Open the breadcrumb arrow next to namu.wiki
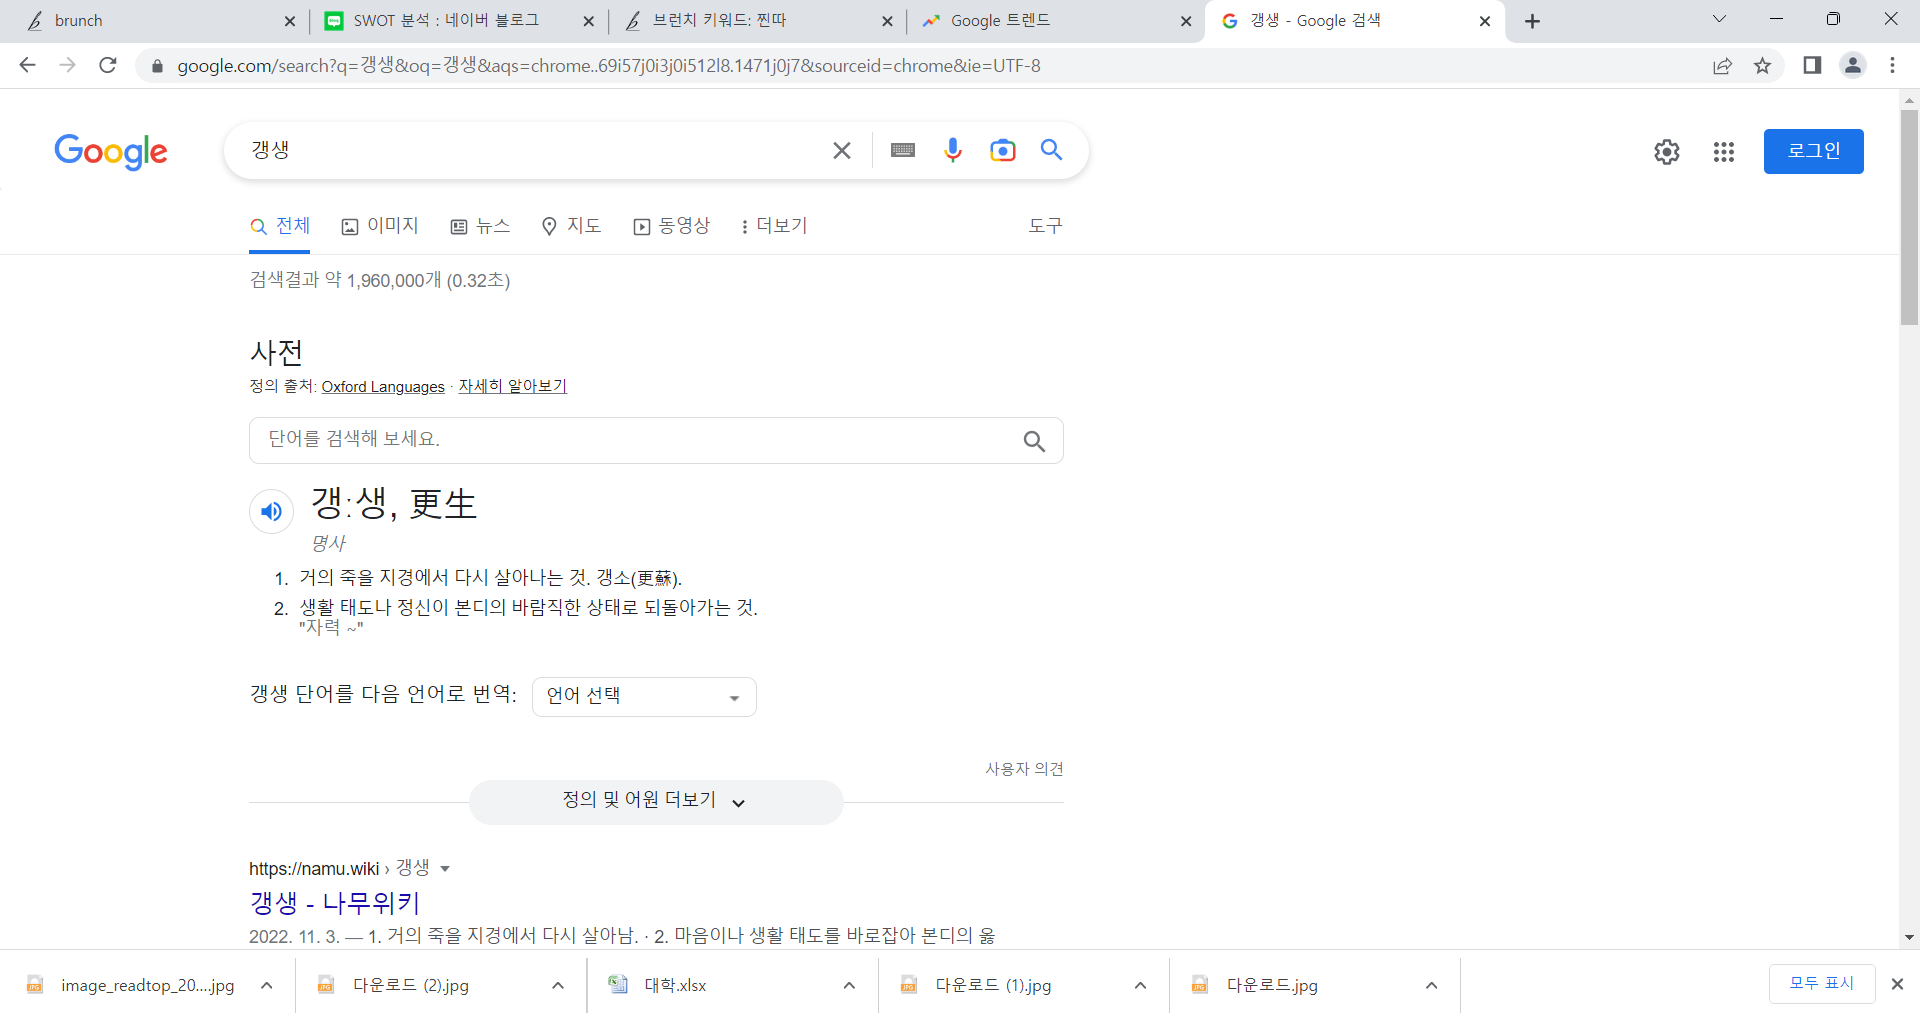The image size is (1920, 1020). (x=445, y=869)
